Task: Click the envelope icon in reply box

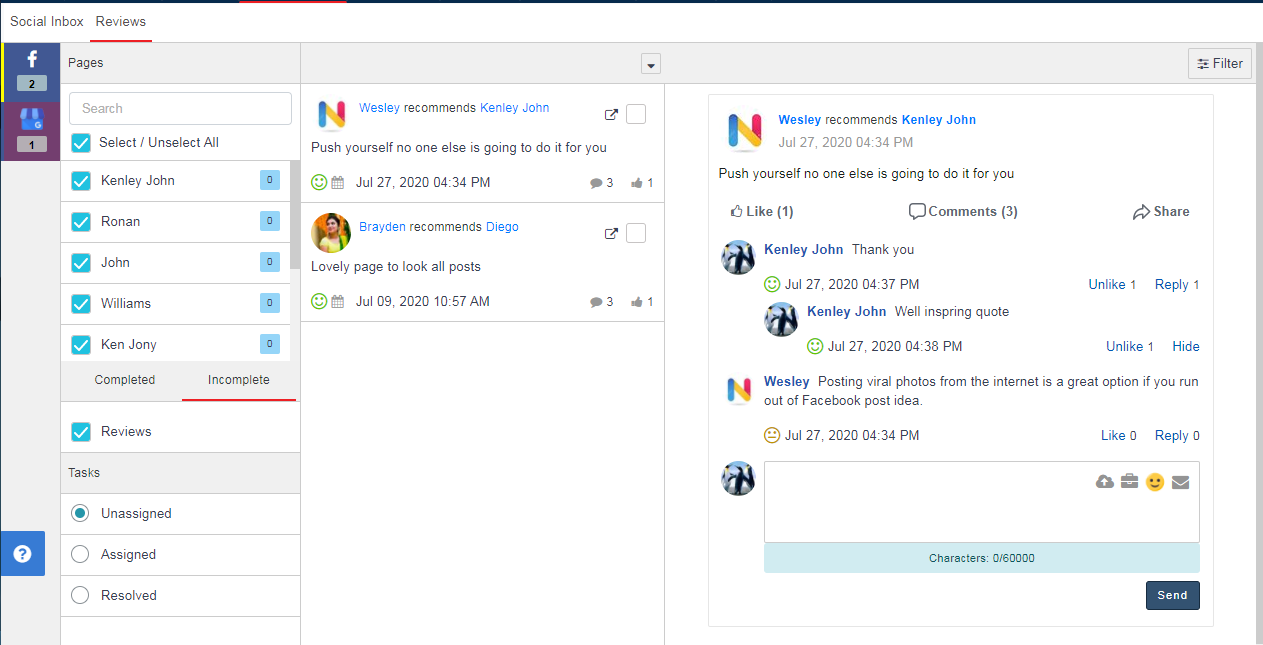Action: click(1180, 482)
